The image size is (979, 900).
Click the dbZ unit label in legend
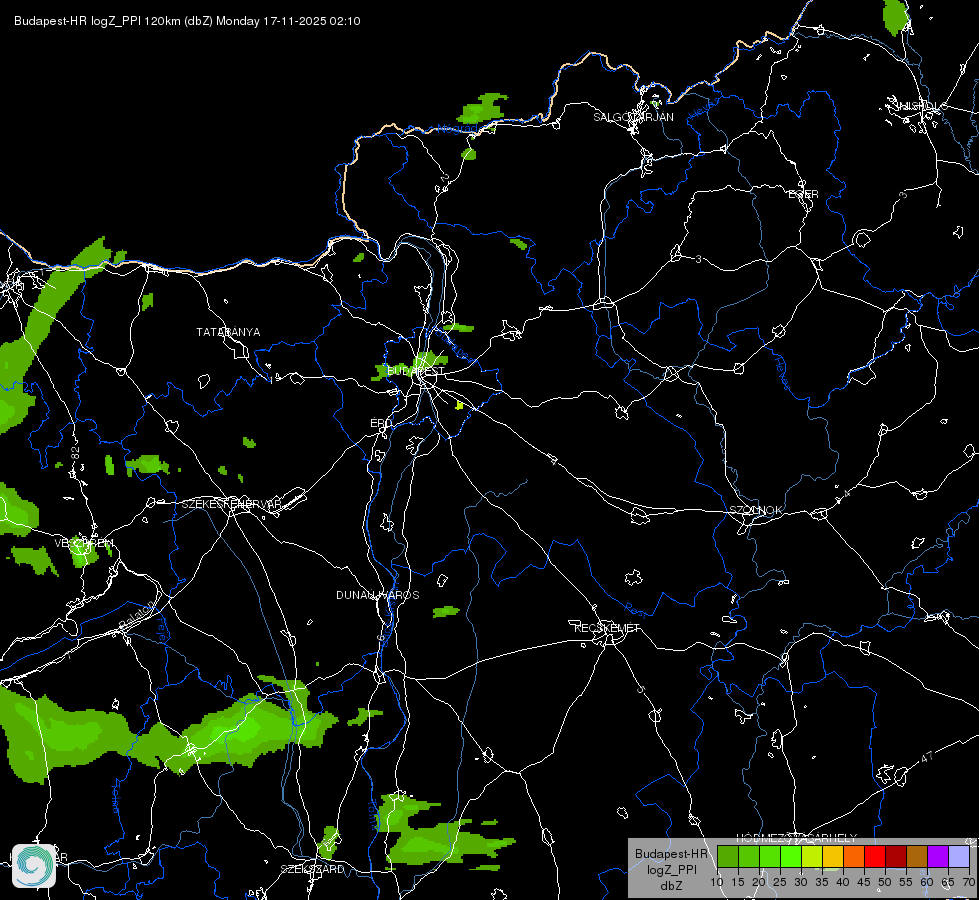pyautogui.click(x=671, y=886)
